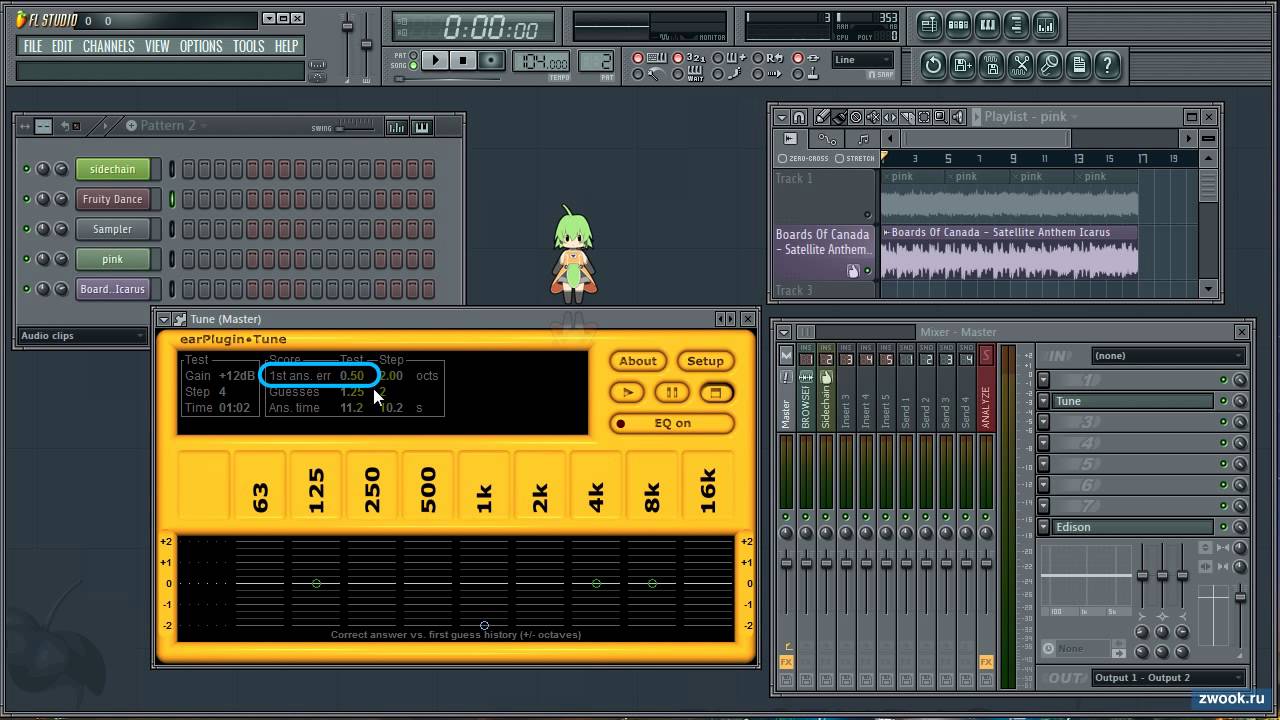Switch to Song mode with the SONG radio
Screen dimensions: 1280x720
[413, 65]
